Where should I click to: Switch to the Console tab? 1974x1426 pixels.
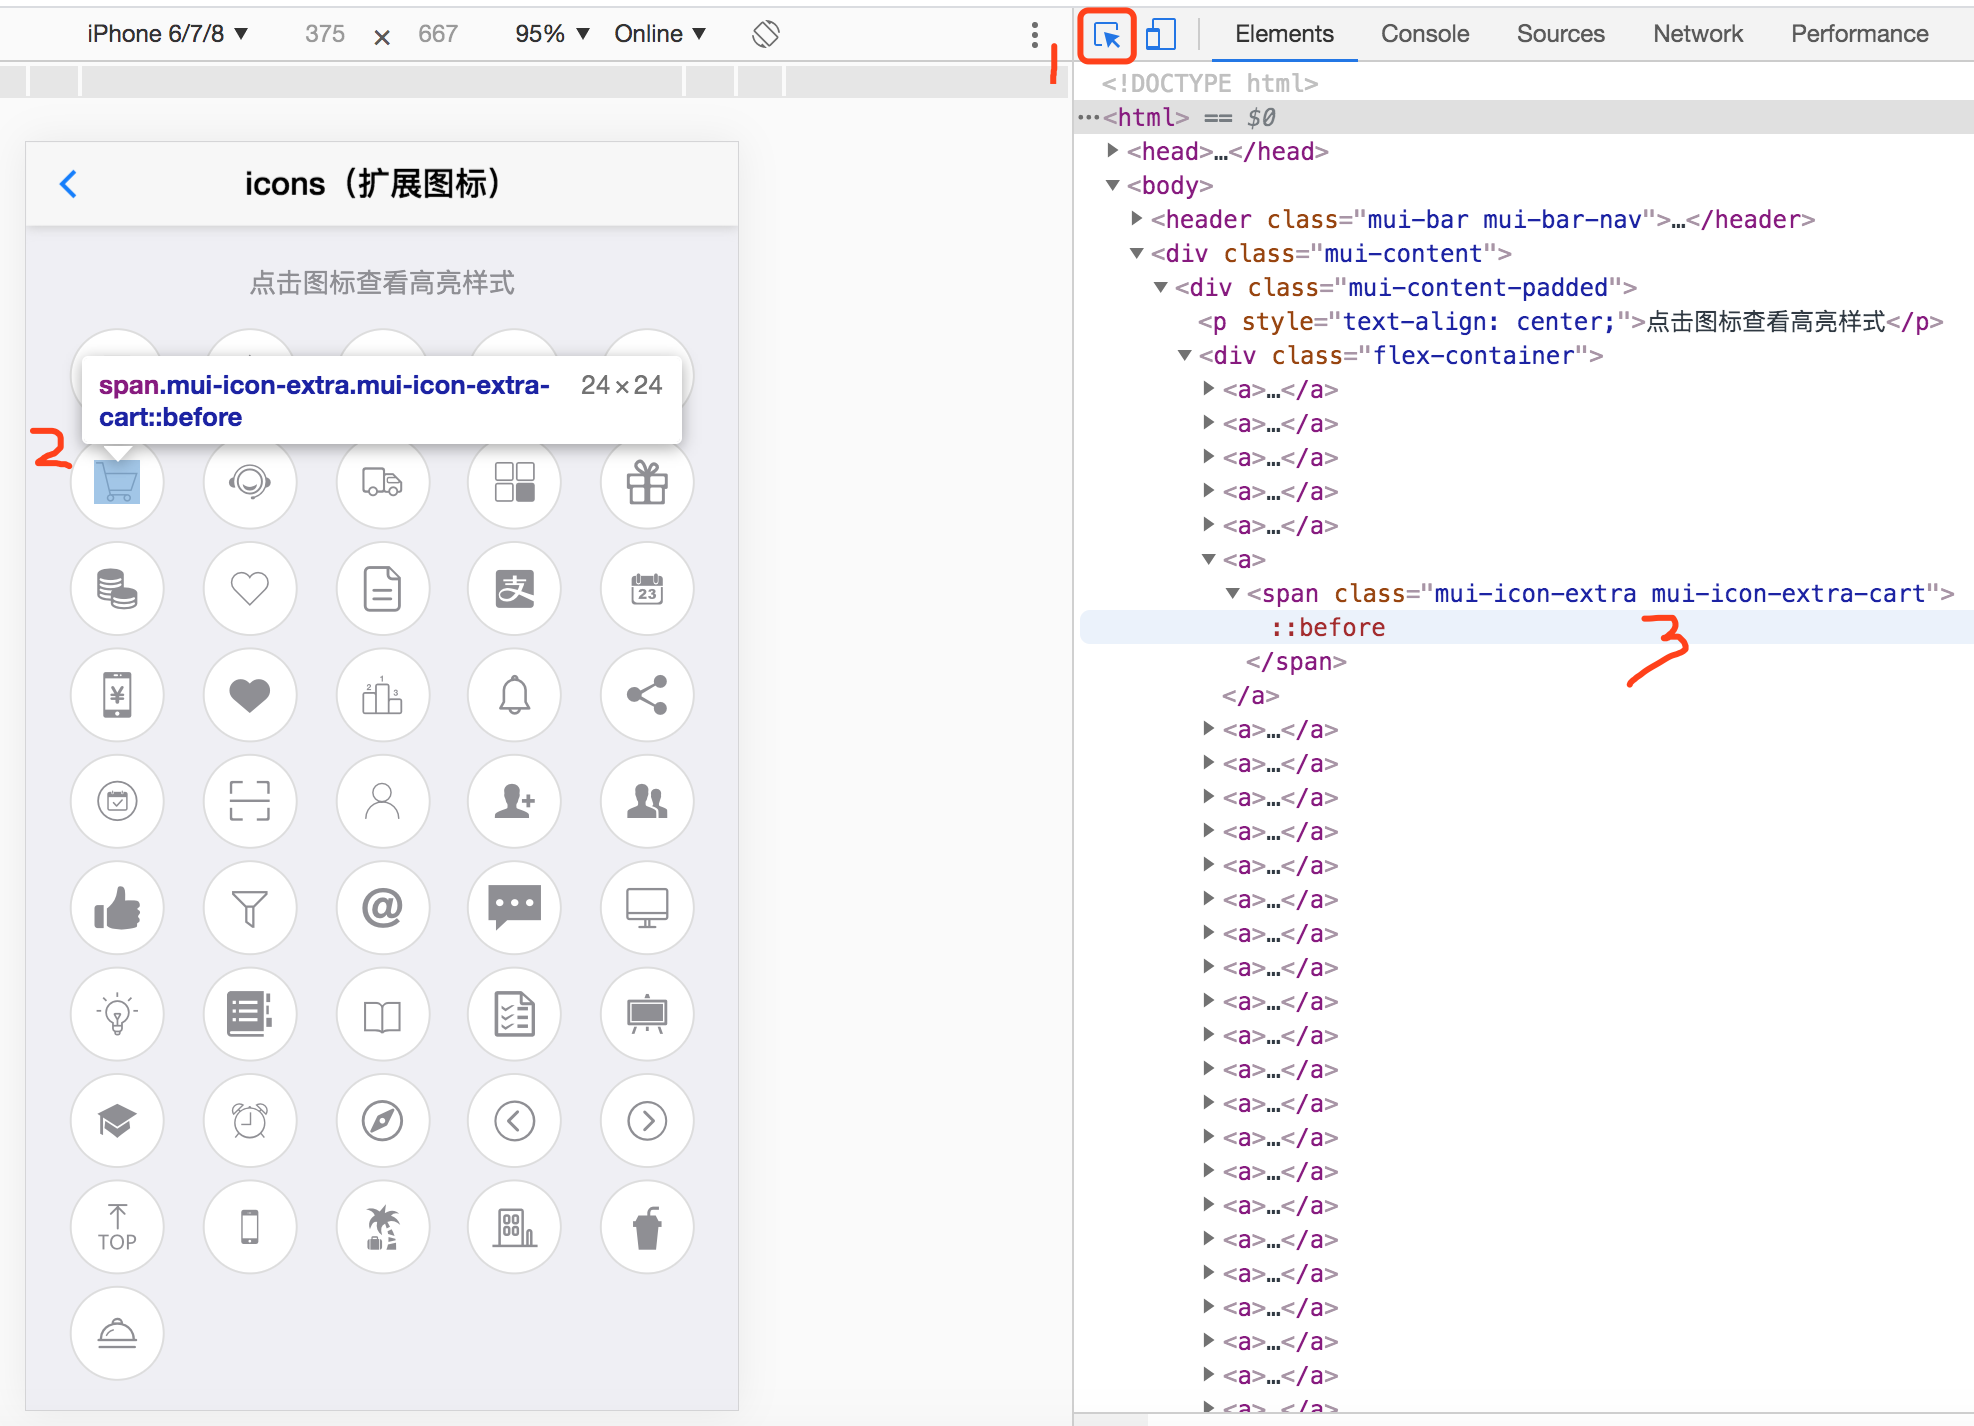pyautogui.click(x=1424, y=34)
